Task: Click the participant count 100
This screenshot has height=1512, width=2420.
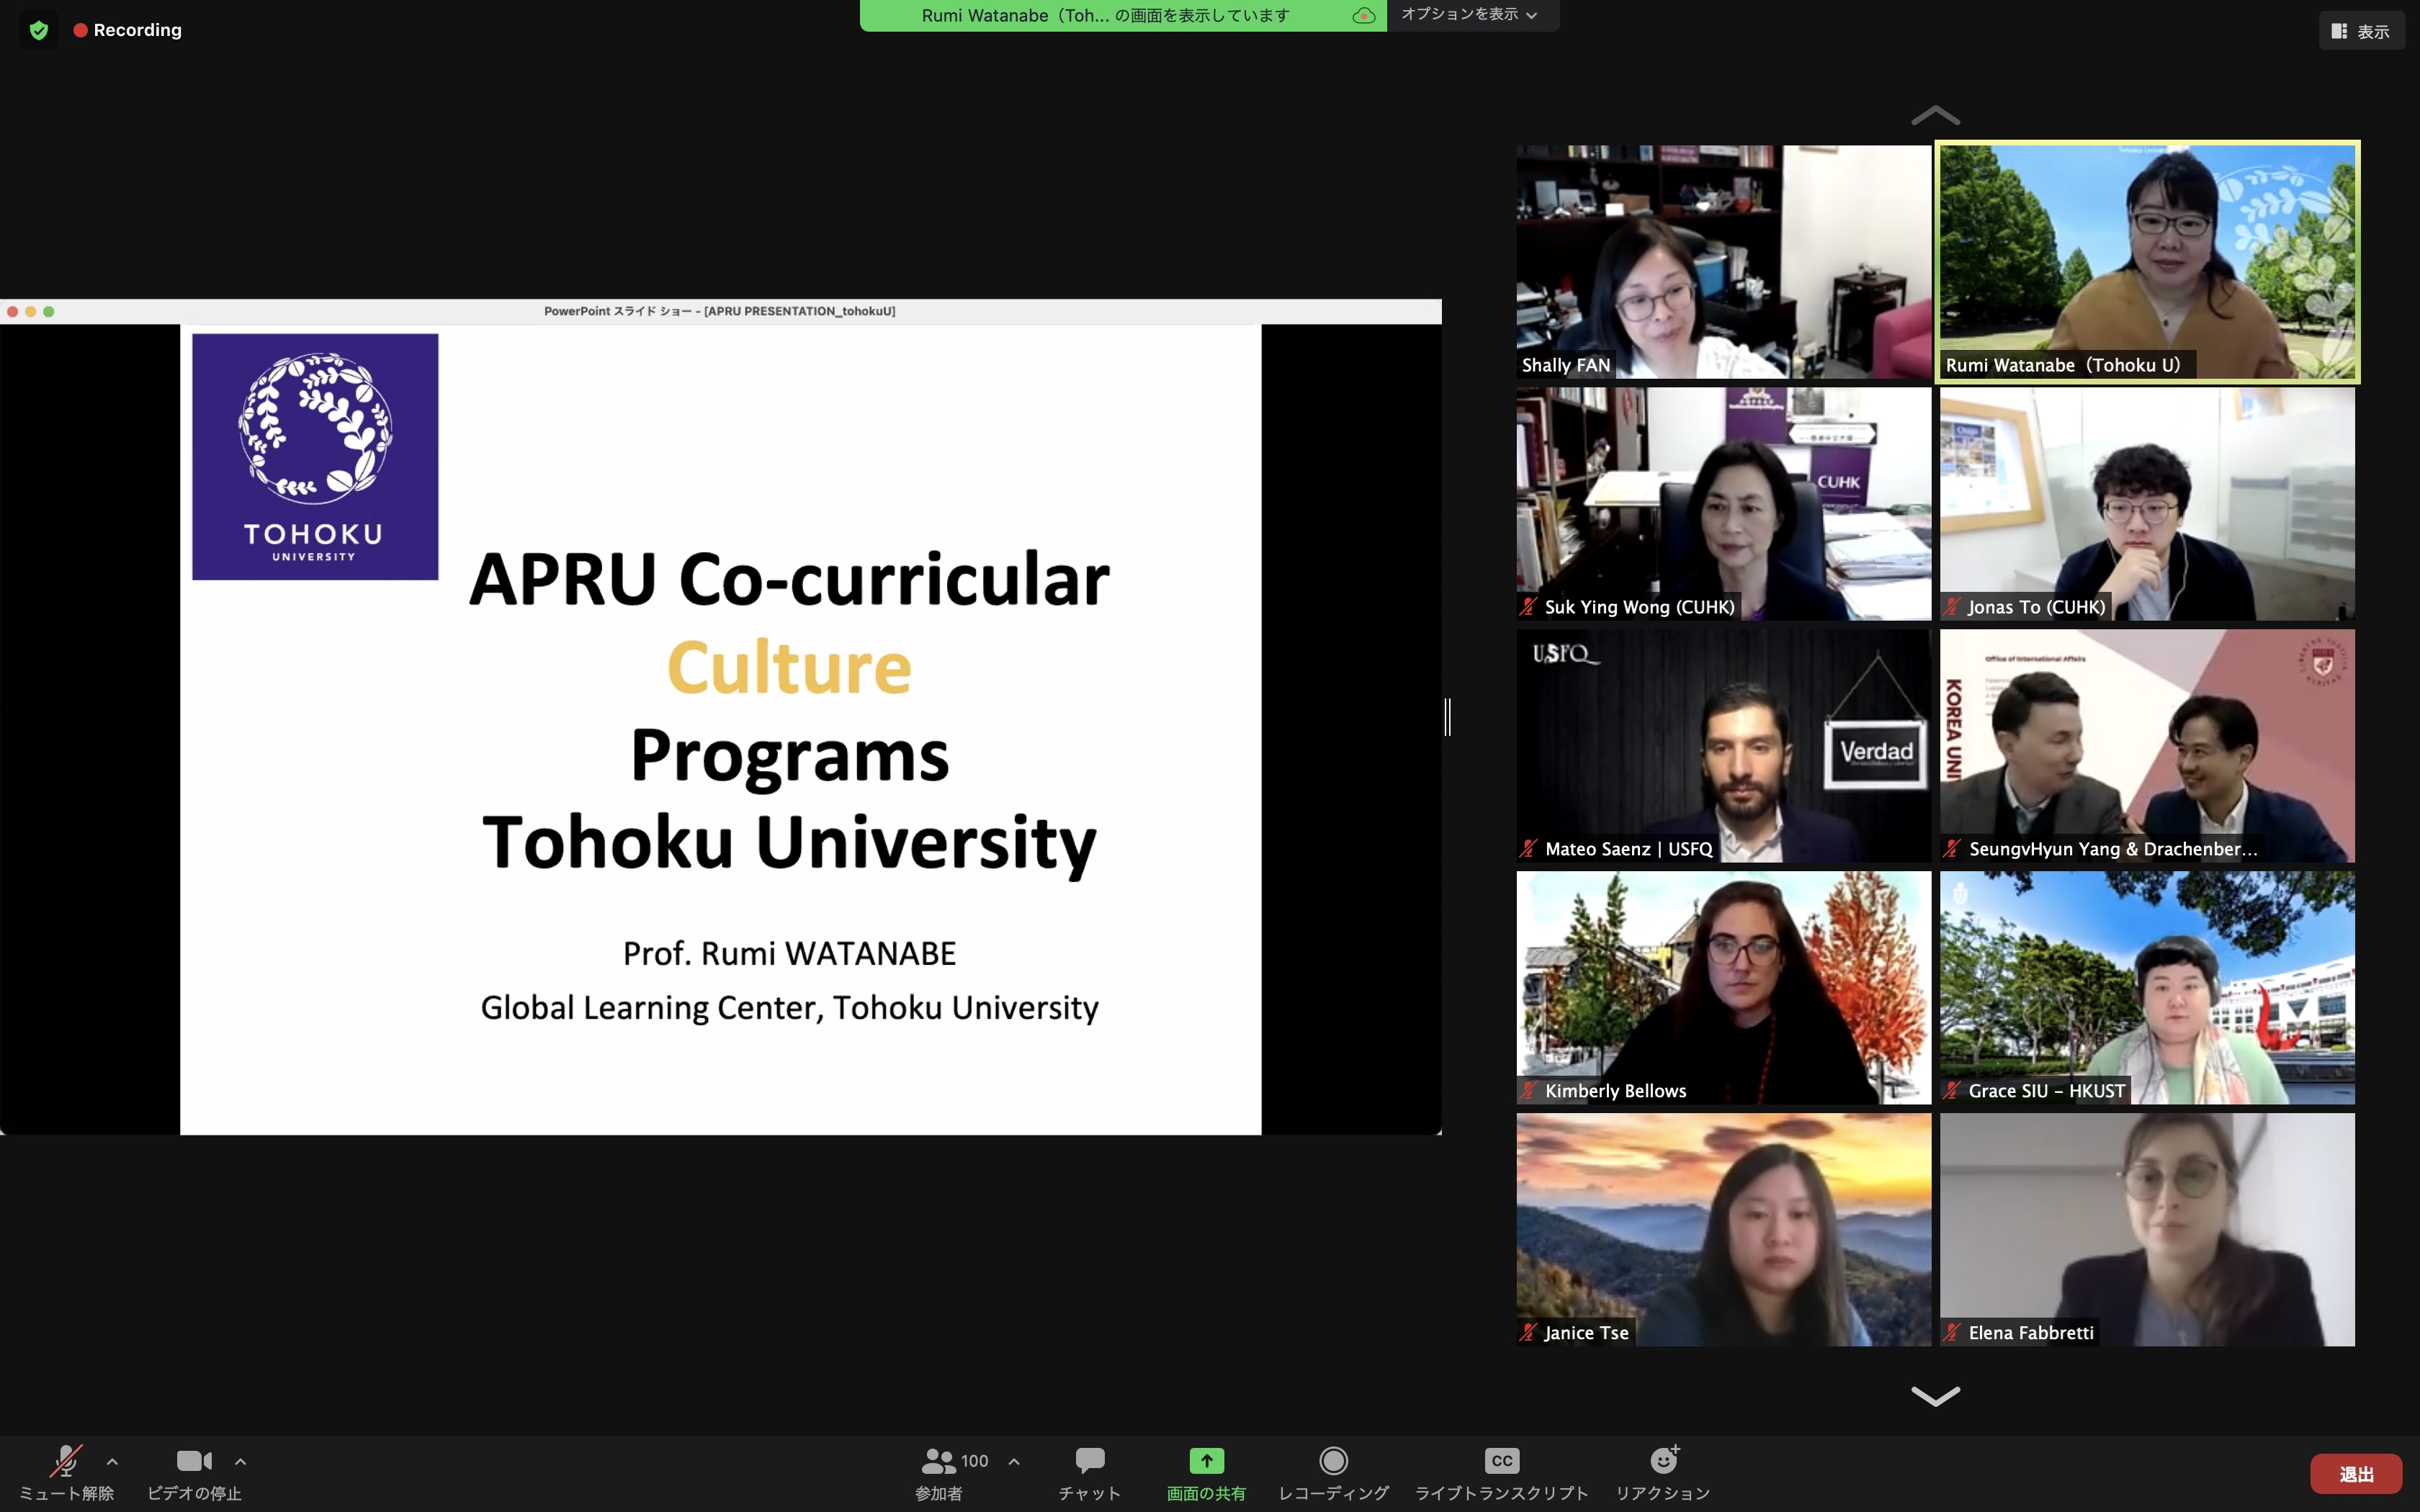Action: (974, 1461)
